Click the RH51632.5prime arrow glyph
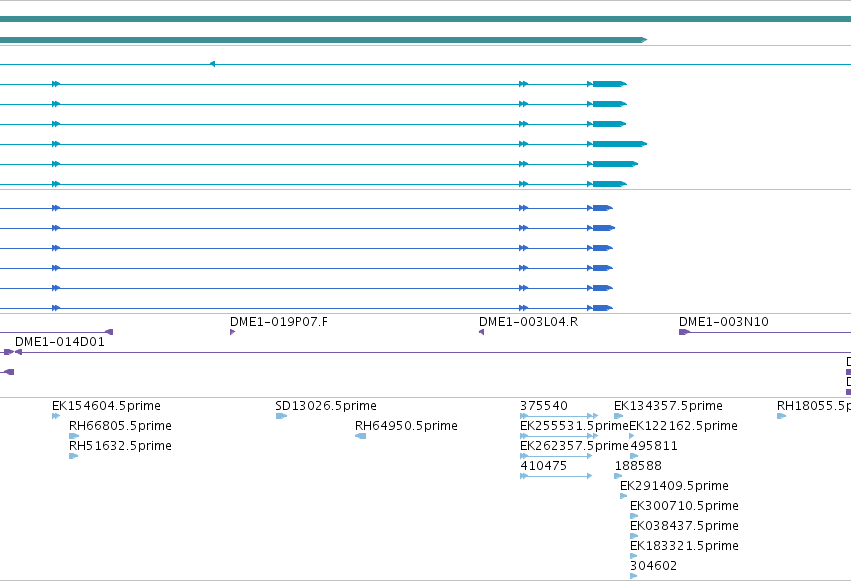The image size is (851, 581). point(74,456)
